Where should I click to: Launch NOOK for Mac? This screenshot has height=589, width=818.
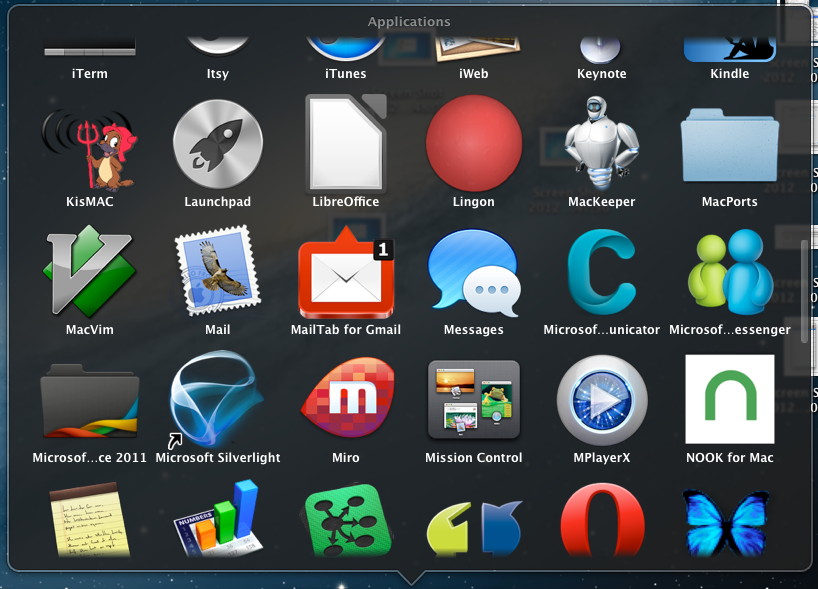pyautogui.click(x=729, y=399)
